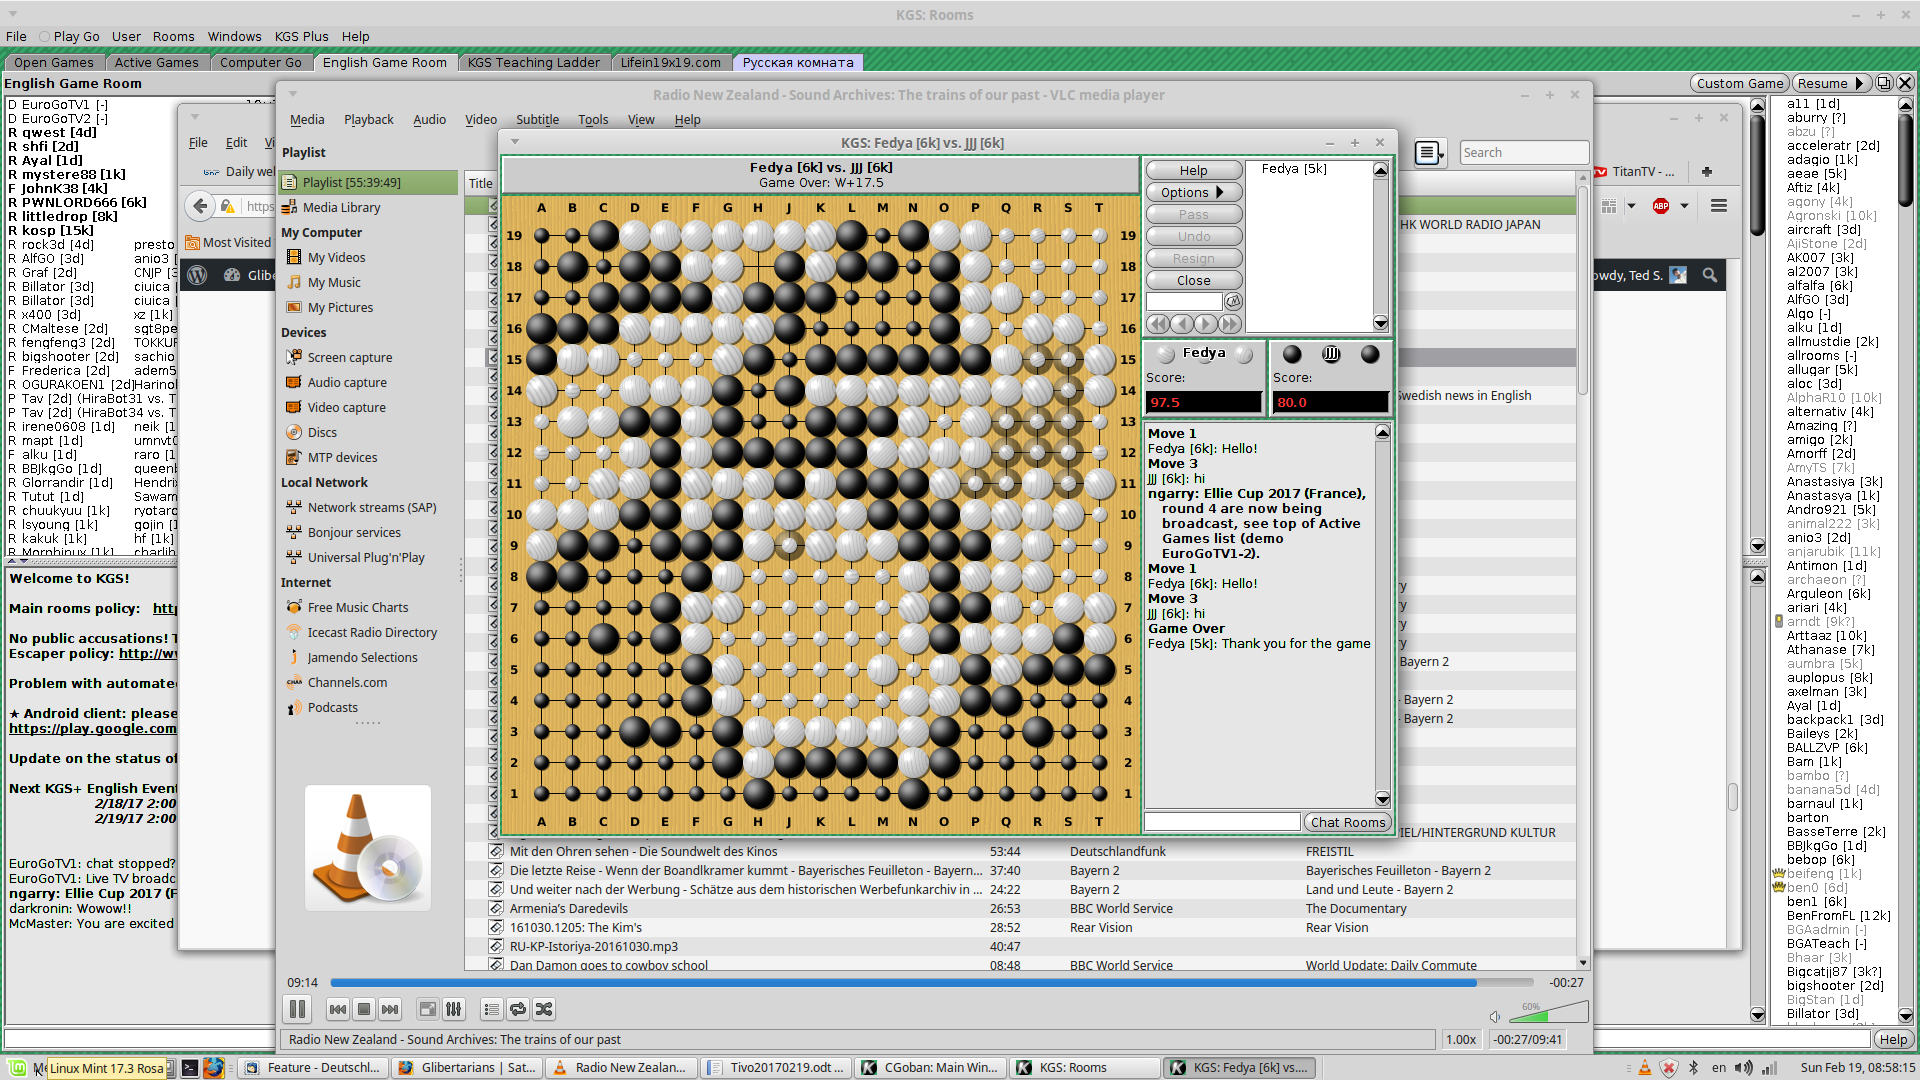Open the Playback menu in VLC
Image resolution: width=1920 pixels, height=1080 pixels.
[x=368, y=120]
